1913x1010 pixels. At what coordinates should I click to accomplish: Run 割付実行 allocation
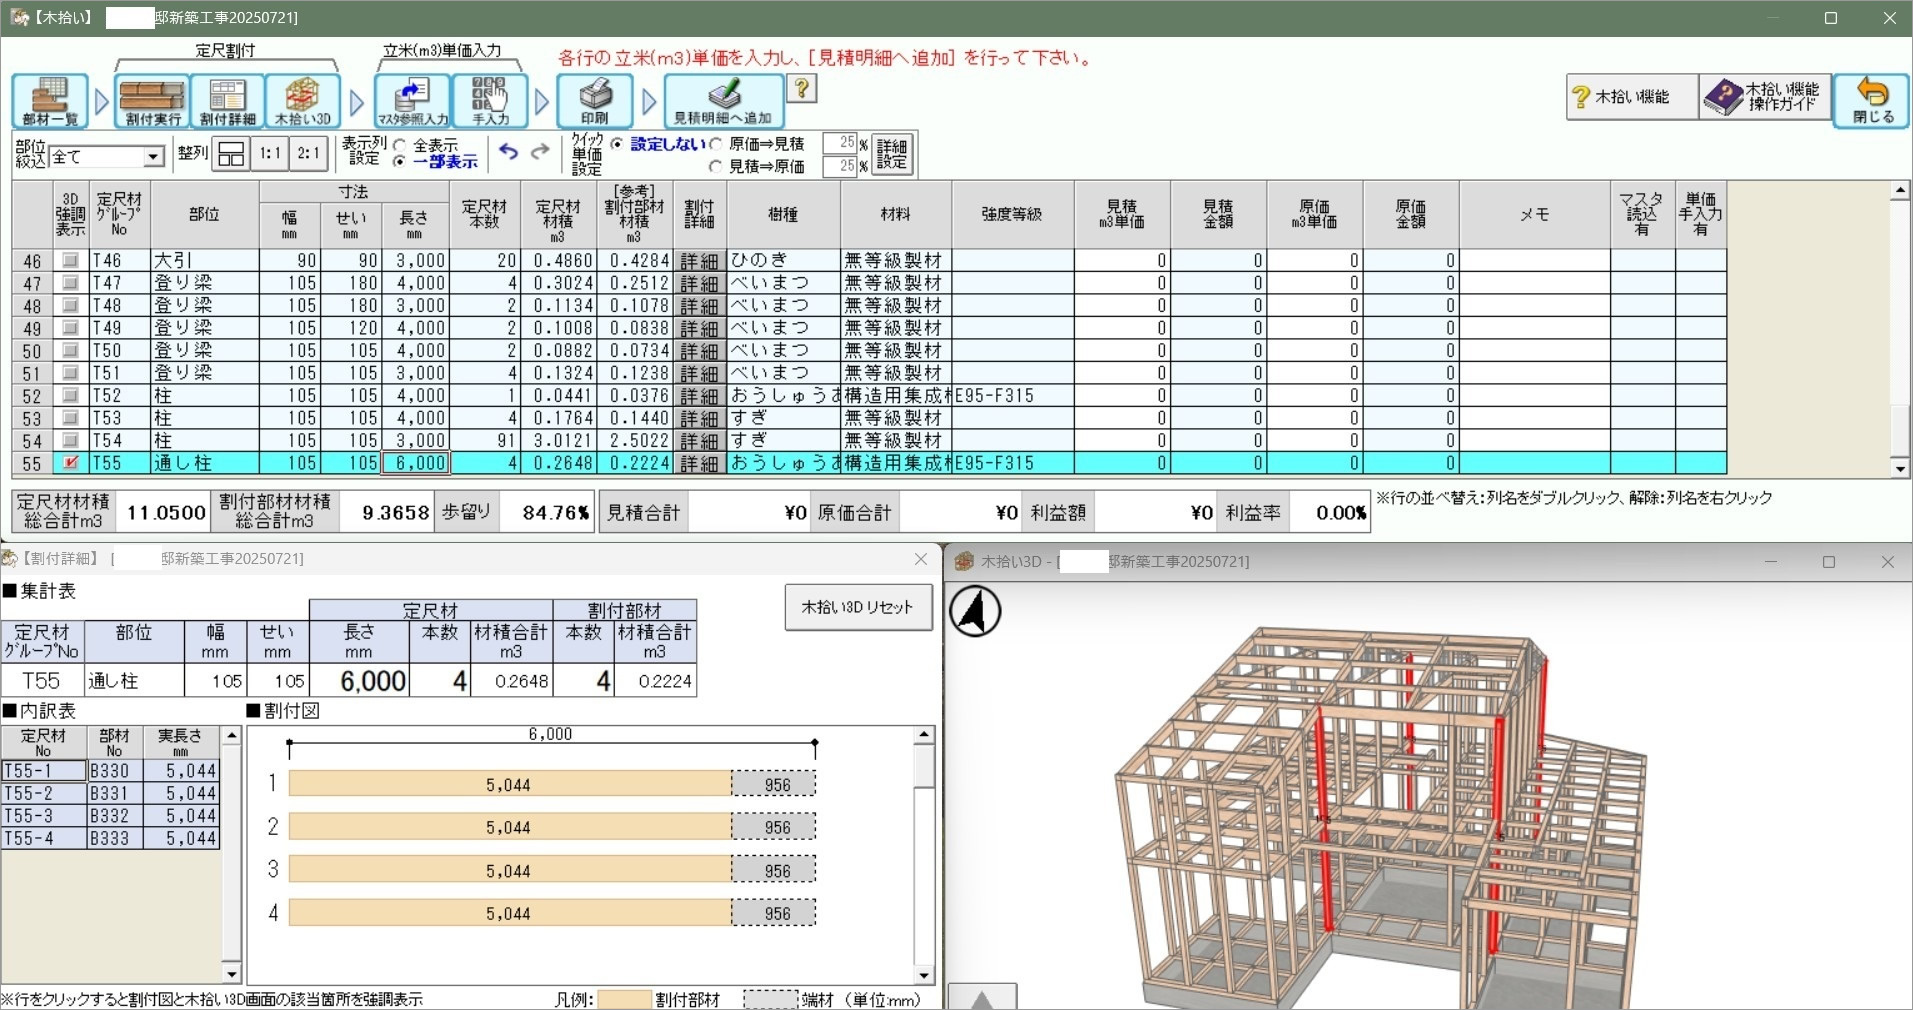pos(153,101)
